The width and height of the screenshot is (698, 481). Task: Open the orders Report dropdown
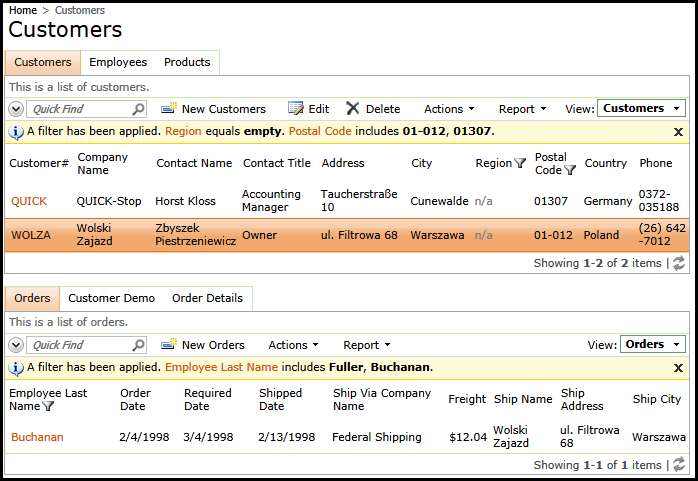367,345
